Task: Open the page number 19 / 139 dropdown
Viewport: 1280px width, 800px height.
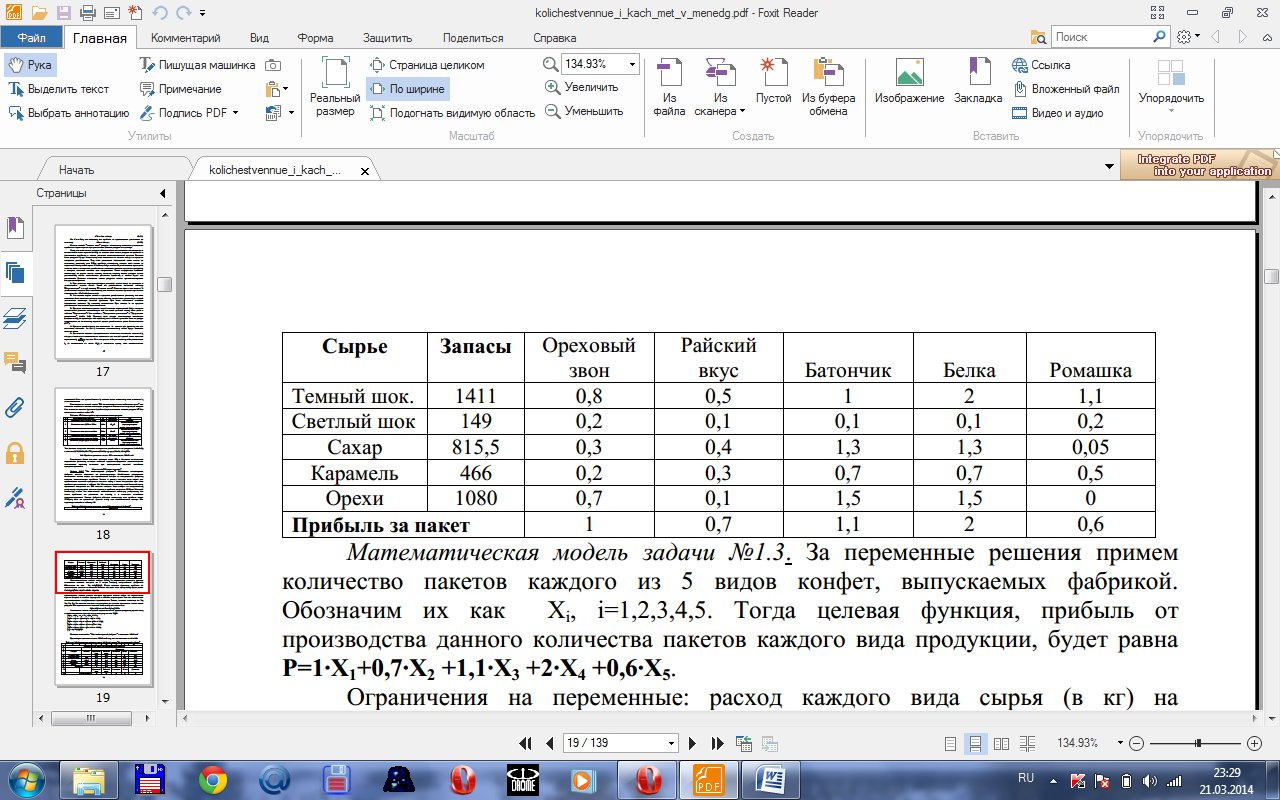Action: 671,743
